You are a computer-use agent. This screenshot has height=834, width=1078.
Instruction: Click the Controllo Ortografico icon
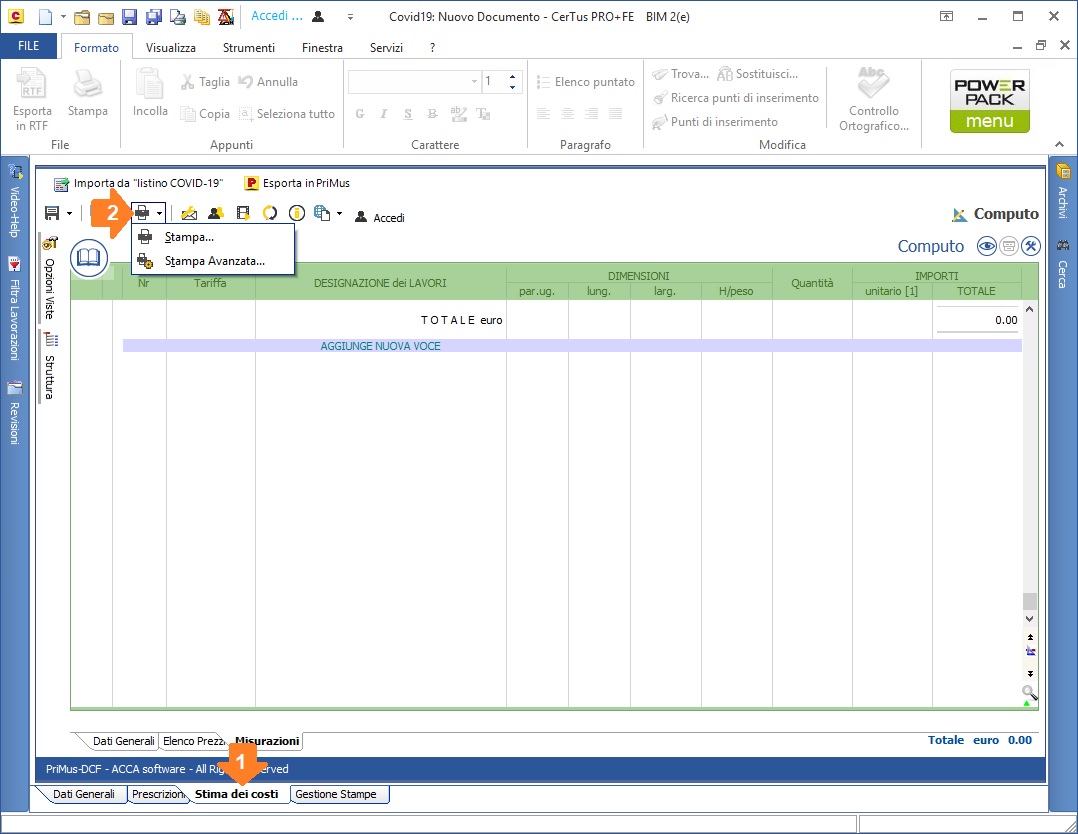pyautogui.click(x=873, y=99)
